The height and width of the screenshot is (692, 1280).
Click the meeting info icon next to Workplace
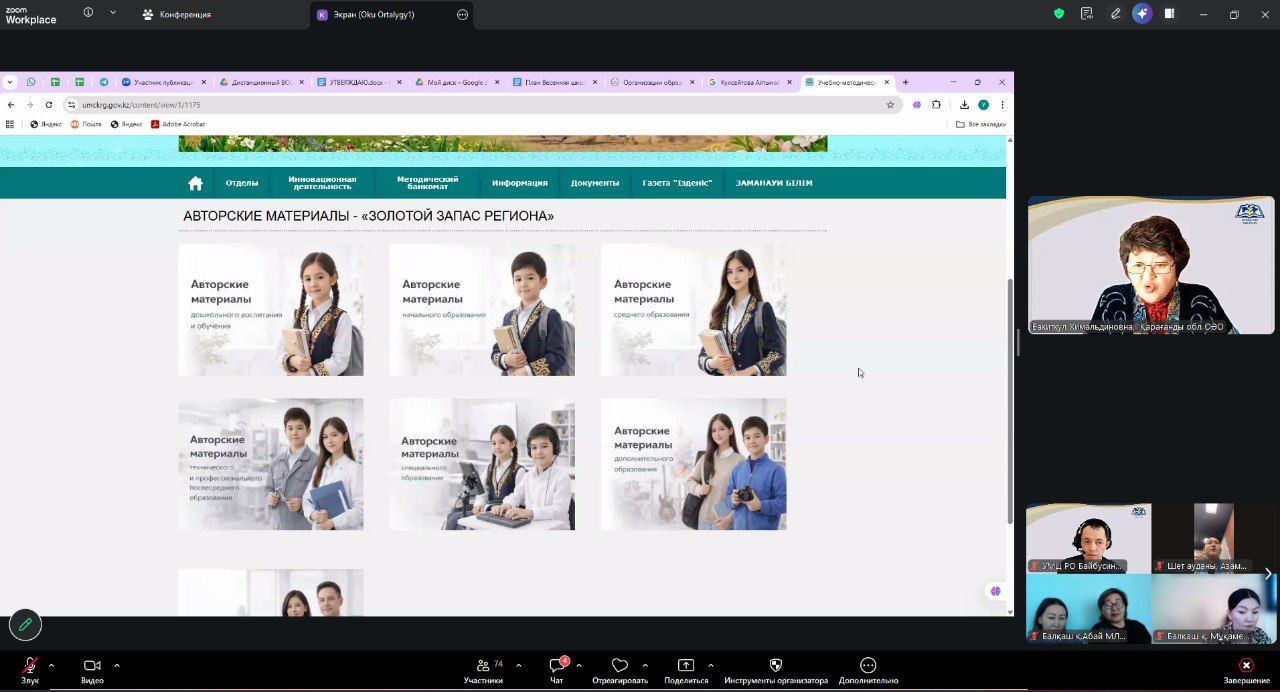coord(88,13)
